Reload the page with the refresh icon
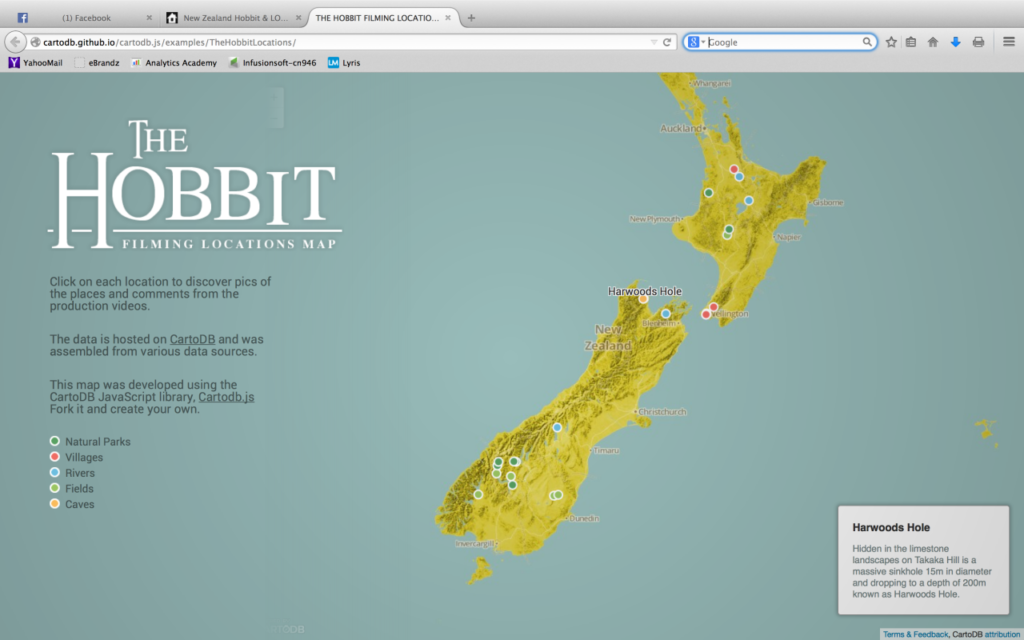 pyautogui.click(x=667, y=42)
